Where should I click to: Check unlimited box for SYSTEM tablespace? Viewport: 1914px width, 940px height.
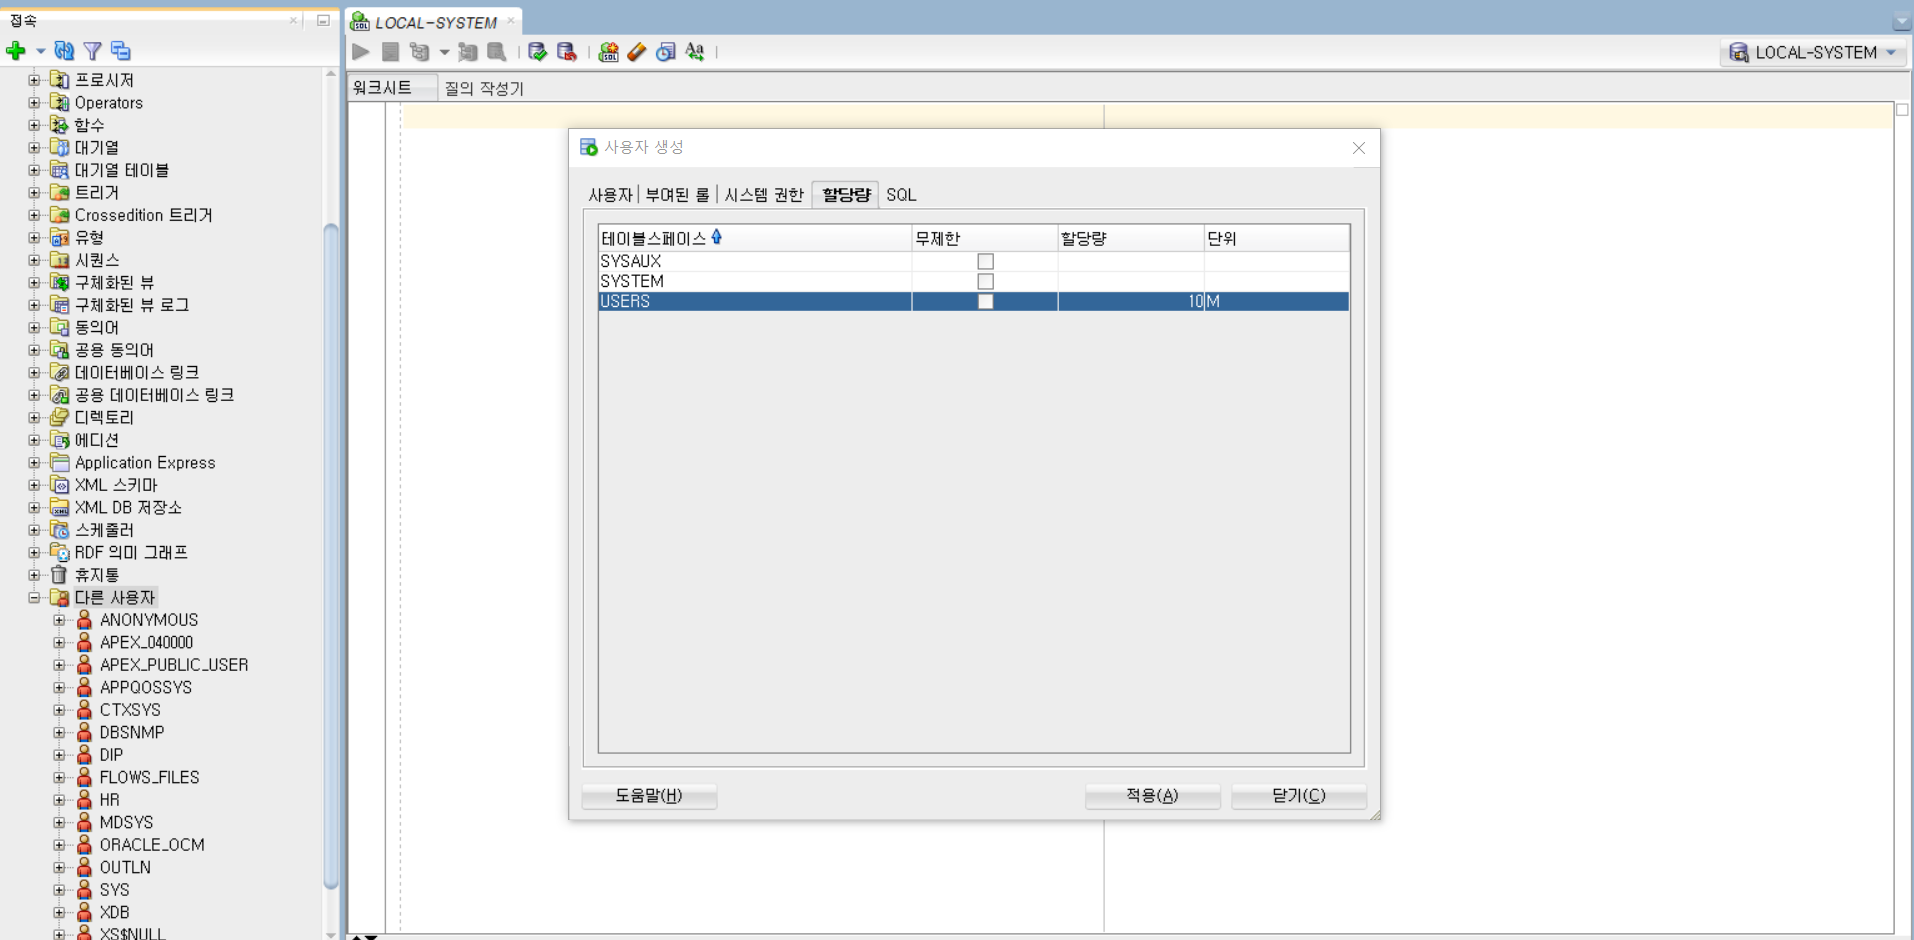(985, 281)
